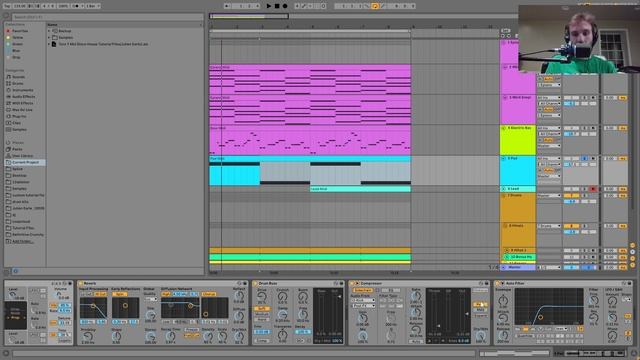
Task: Click the Max for Live category icon
Action: (x=8, y=110)
